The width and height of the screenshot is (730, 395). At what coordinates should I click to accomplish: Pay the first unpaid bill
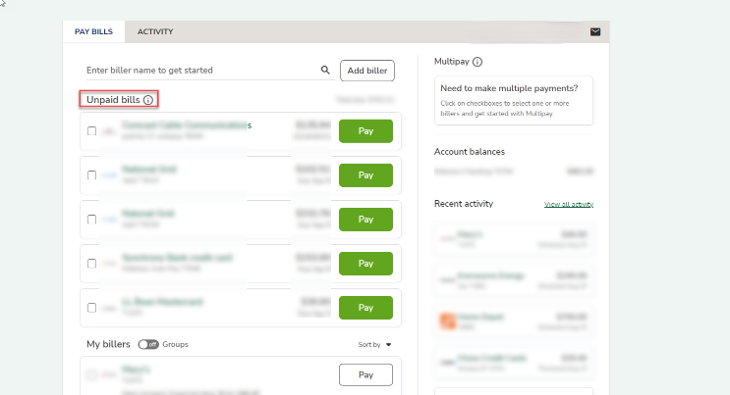366,131
